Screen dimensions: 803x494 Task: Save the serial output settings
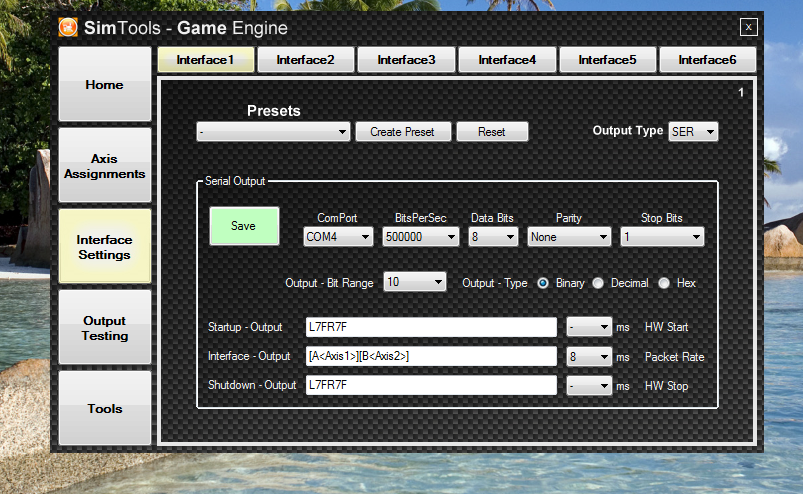[244, 226]
